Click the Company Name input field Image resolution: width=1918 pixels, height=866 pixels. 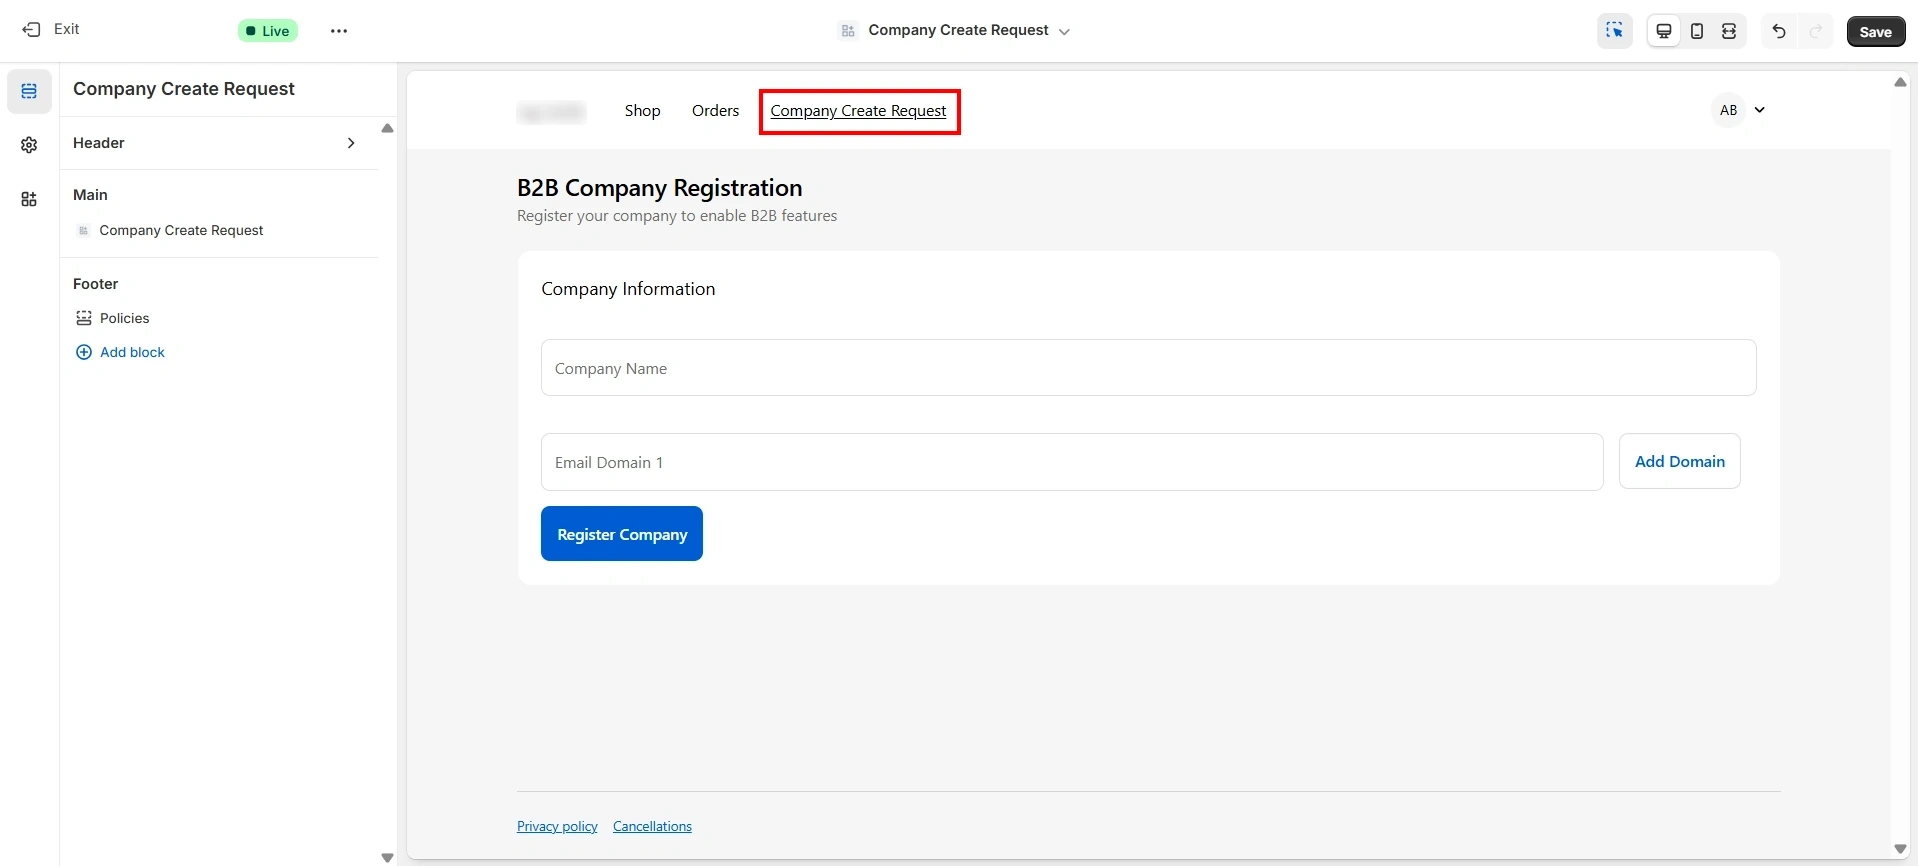(1148, 368)
